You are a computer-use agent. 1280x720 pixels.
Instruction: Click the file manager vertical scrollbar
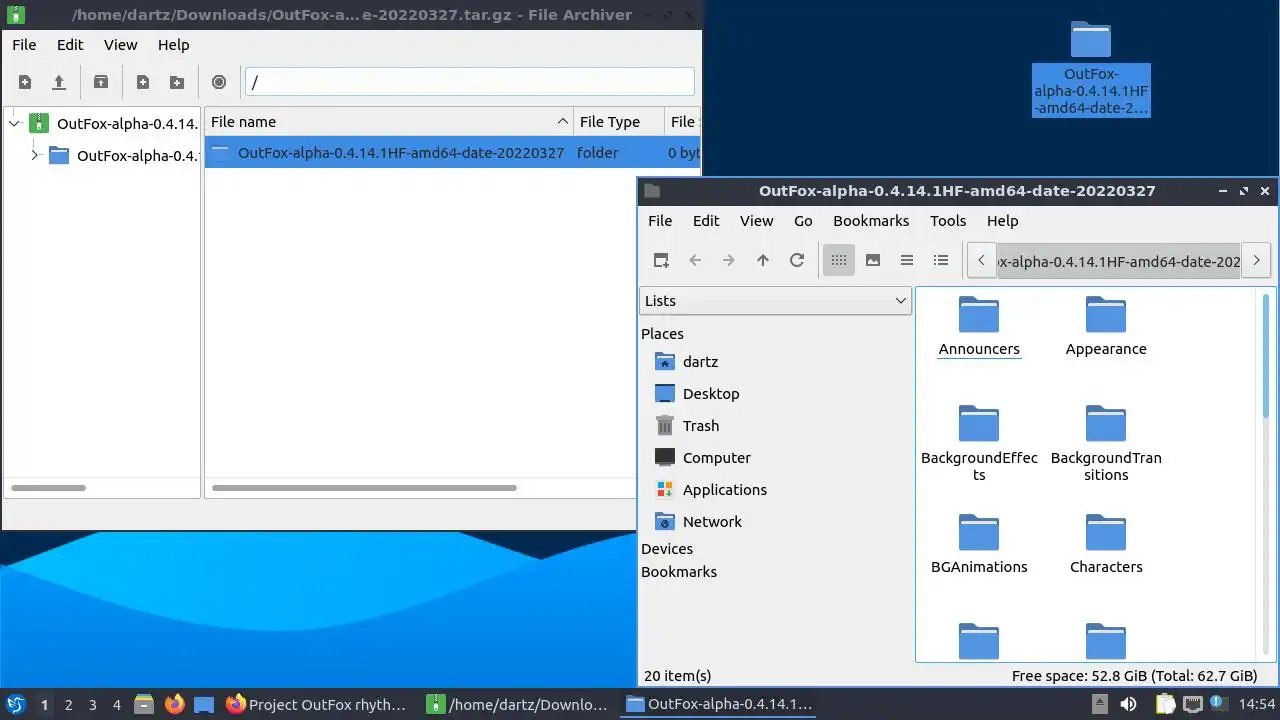pyautogui.click(x=1268, y=355)
